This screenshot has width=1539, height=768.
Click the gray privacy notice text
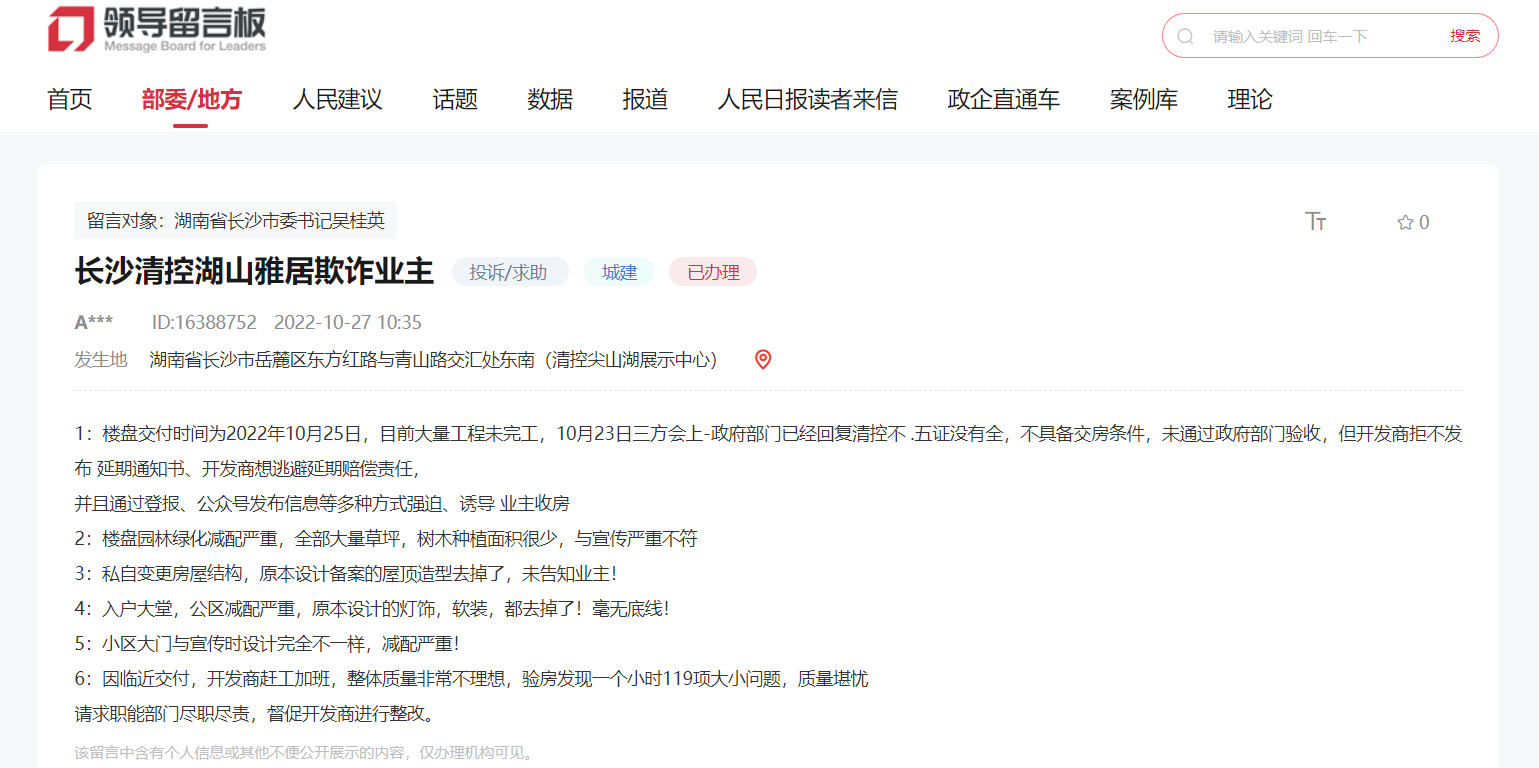click(x=304, y=752)
